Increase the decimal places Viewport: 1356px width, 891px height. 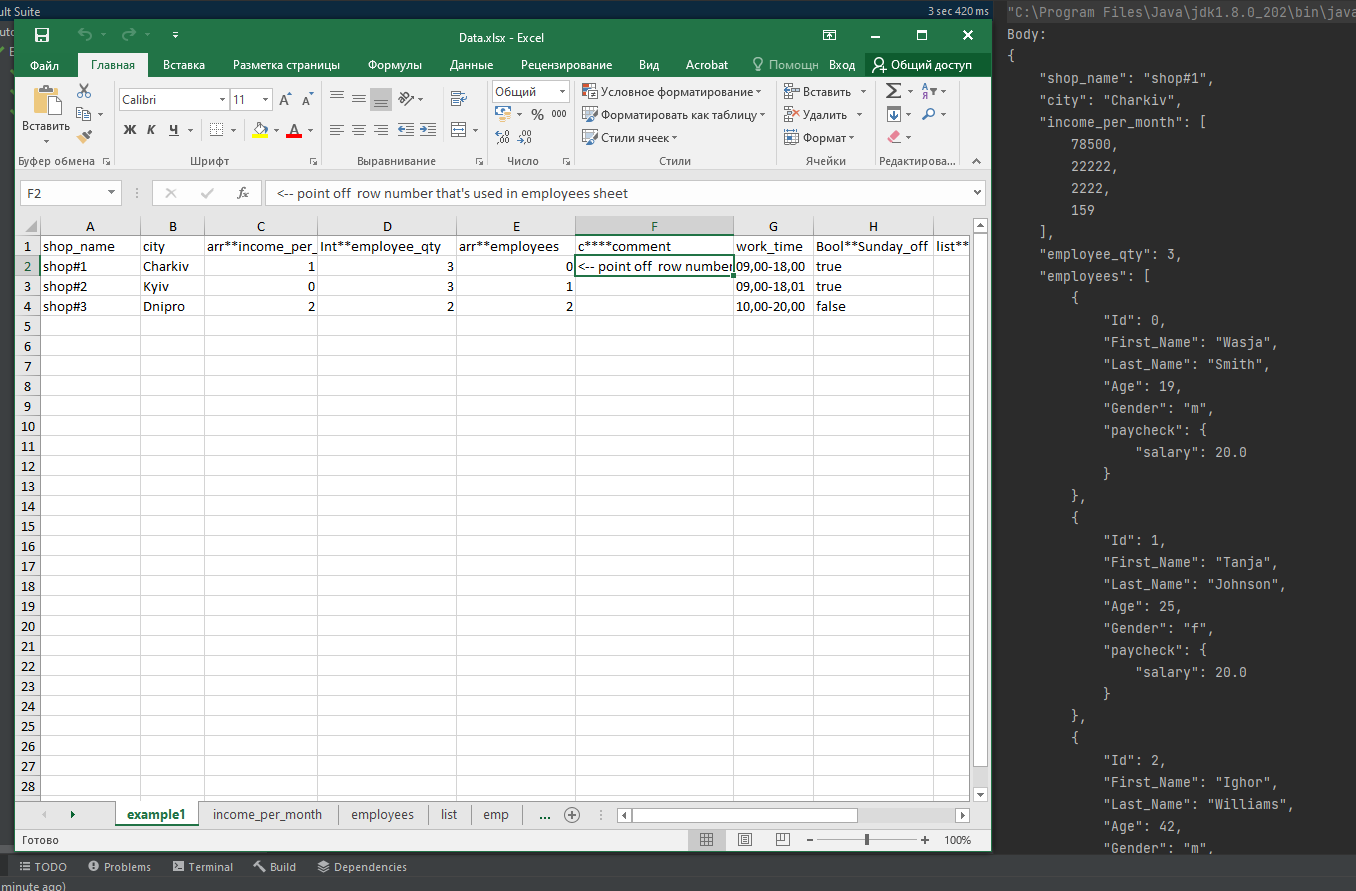pyautogui.click(x=503, y=137)
